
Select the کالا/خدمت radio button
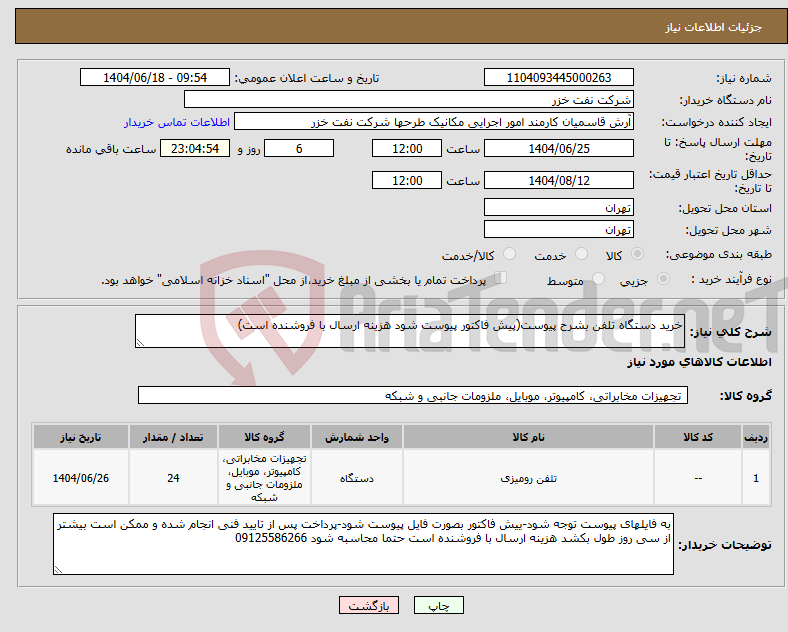point(510,254)
